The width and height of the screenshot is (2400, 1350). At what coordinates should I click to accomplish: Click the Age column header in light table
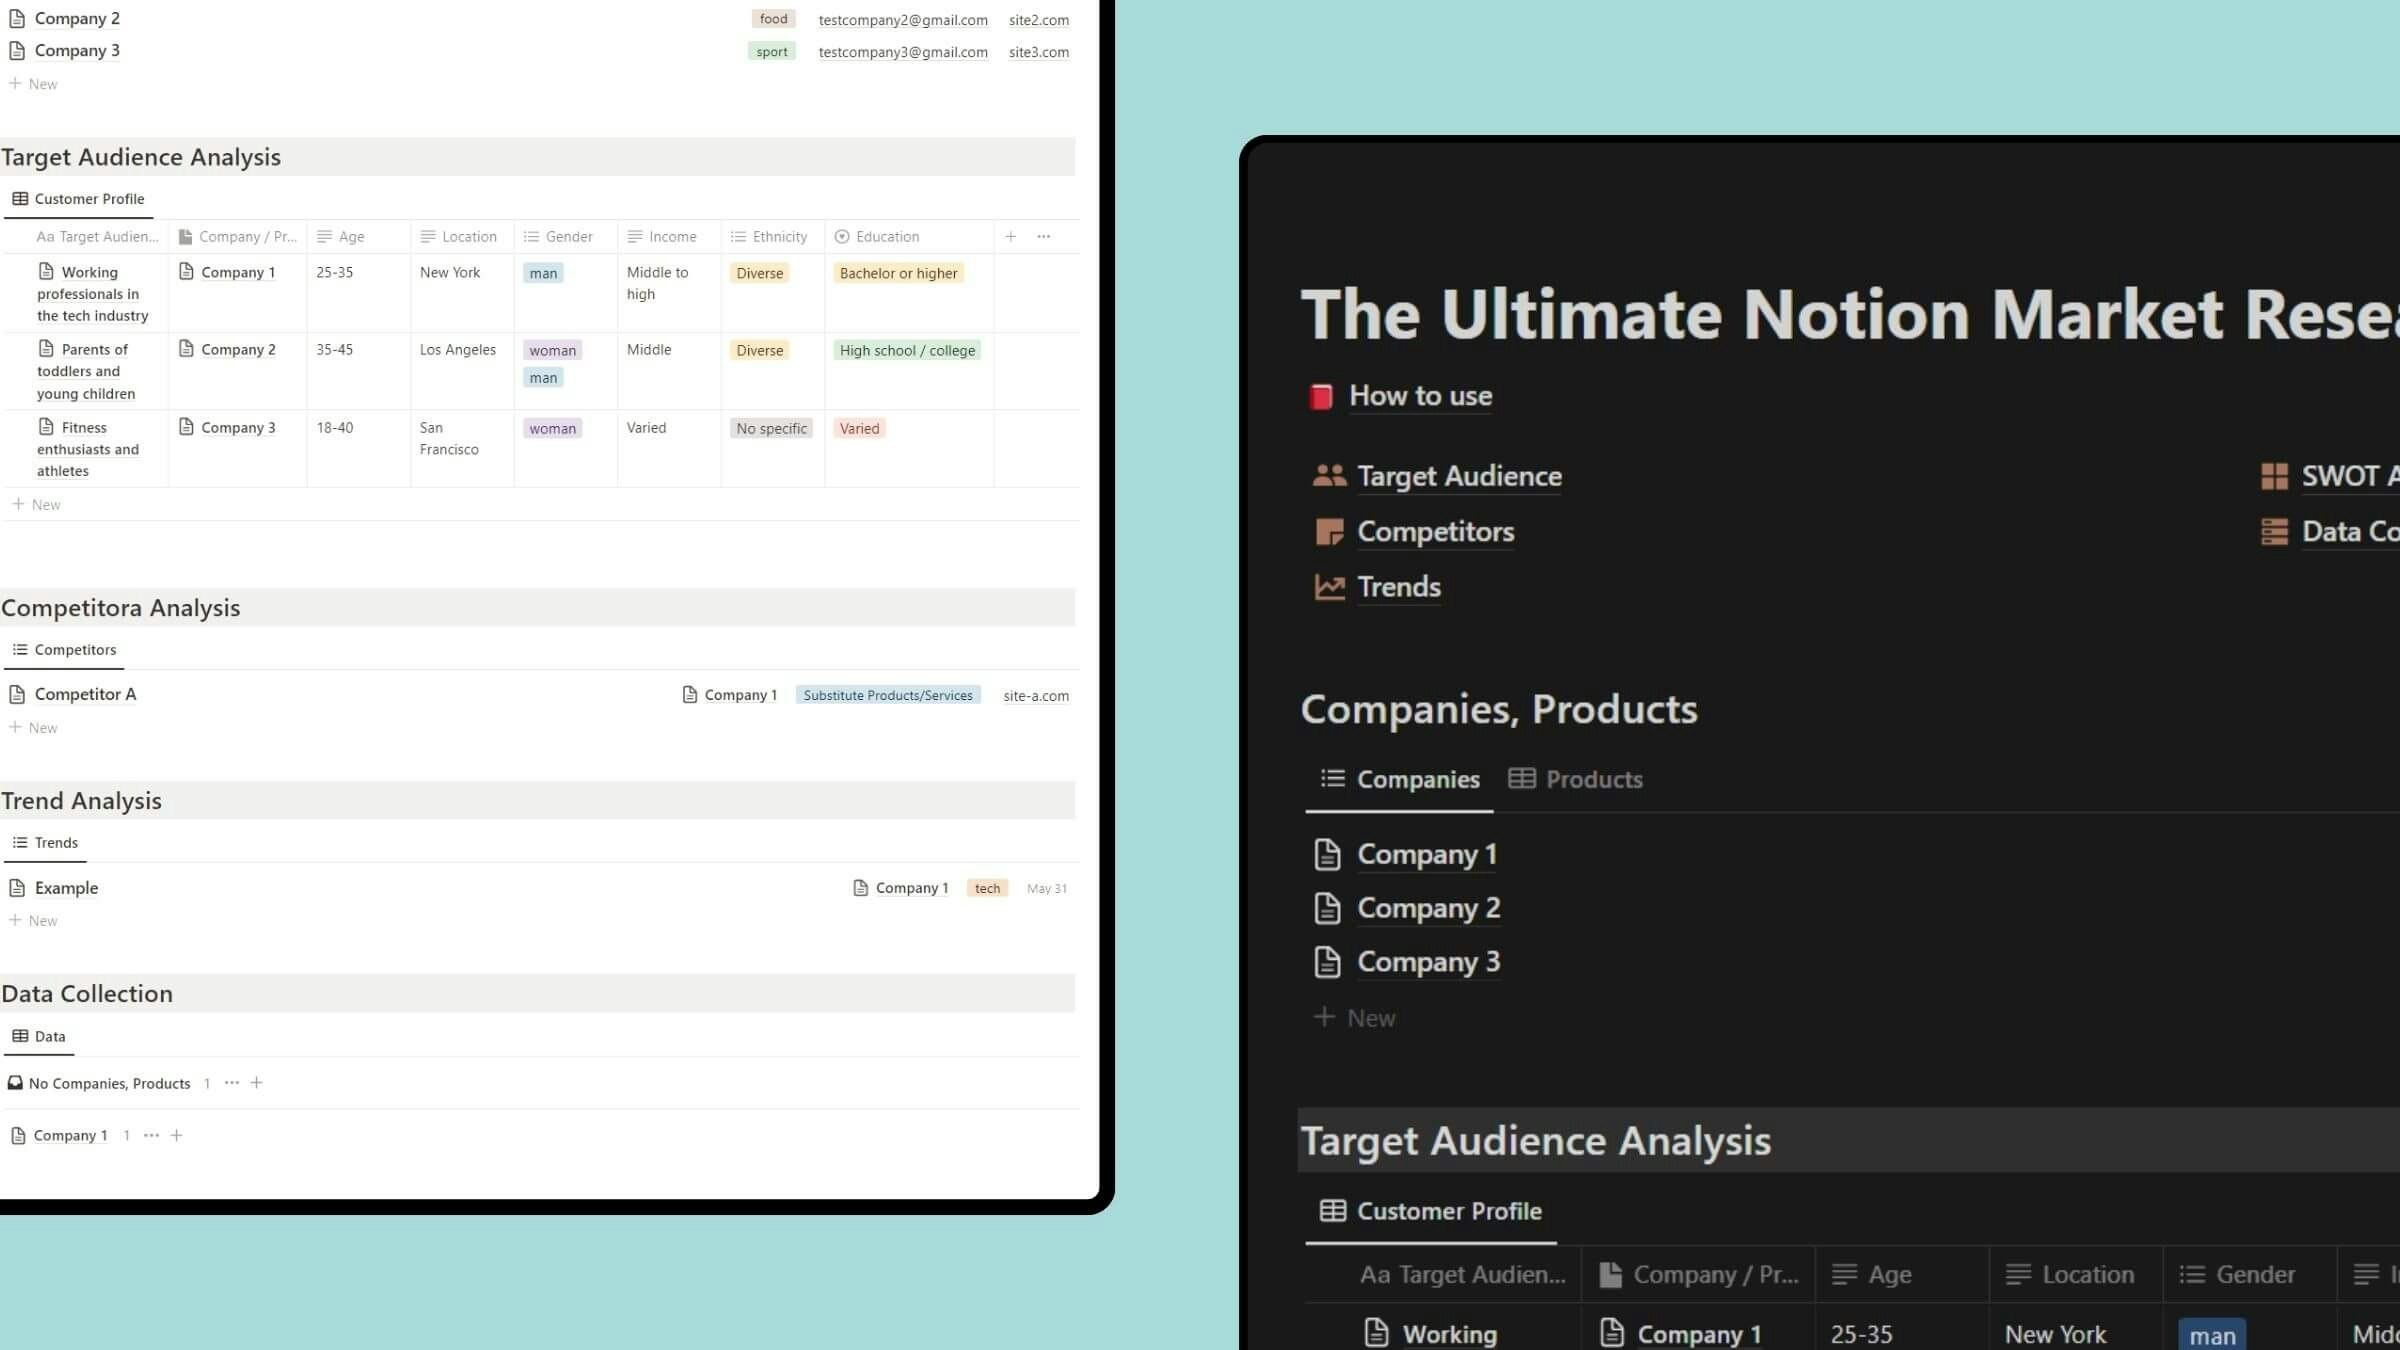[358, 237]
